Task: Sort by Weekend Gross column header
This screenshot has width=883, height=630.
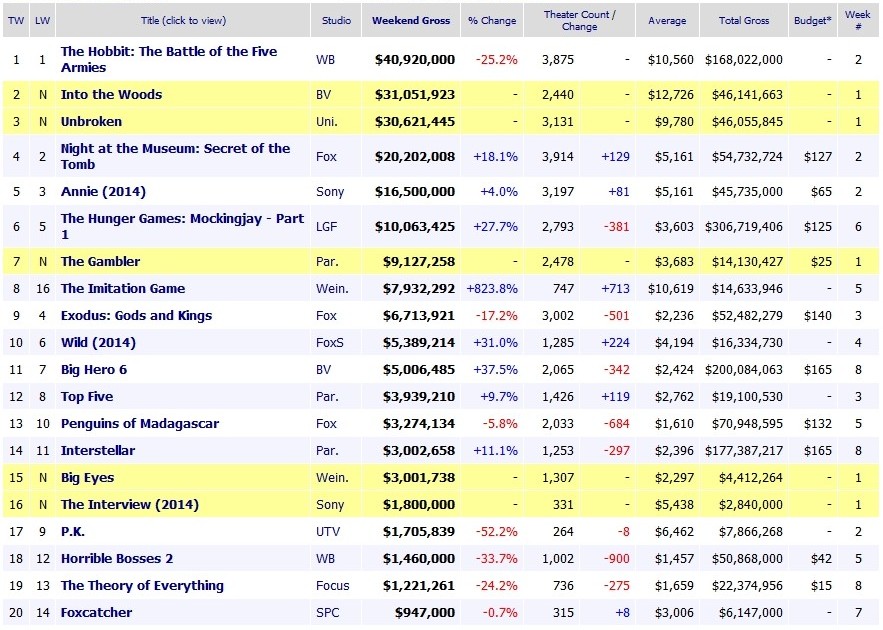Action: pyautogui.click(x=411, y=21)
